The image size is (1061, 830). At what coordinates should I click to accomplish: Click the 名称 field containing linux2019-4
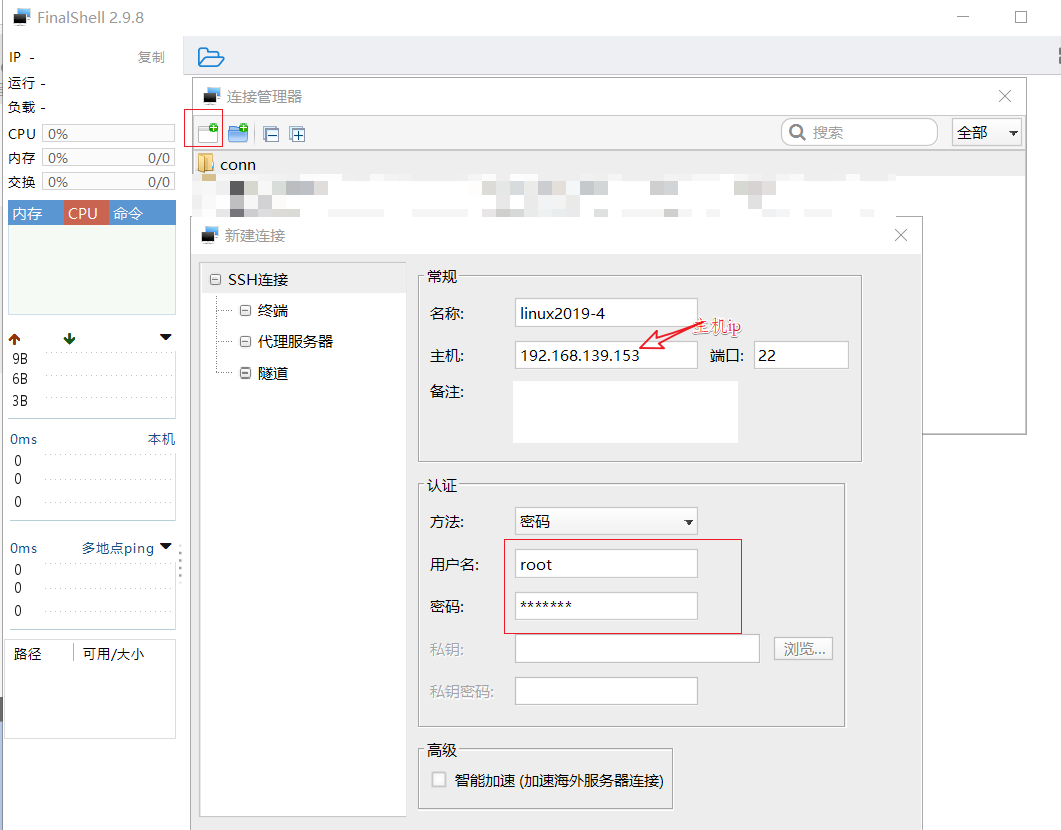[606, 313]
